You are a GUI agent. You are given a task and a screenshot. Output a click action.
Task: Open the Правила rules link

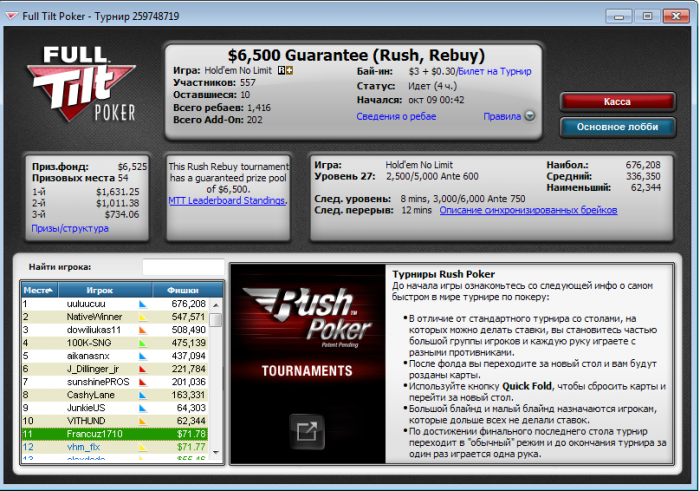tap(502, 117)
